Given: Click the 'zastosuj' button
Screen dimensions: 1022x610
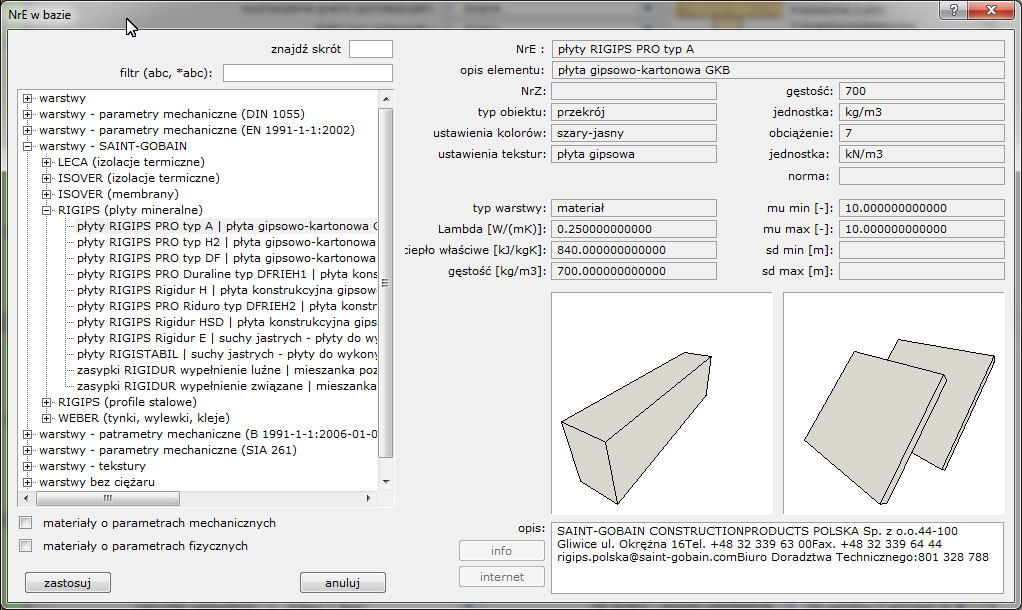Looking at the screenshot, I should pyautogui.click(x=68, y=583).
